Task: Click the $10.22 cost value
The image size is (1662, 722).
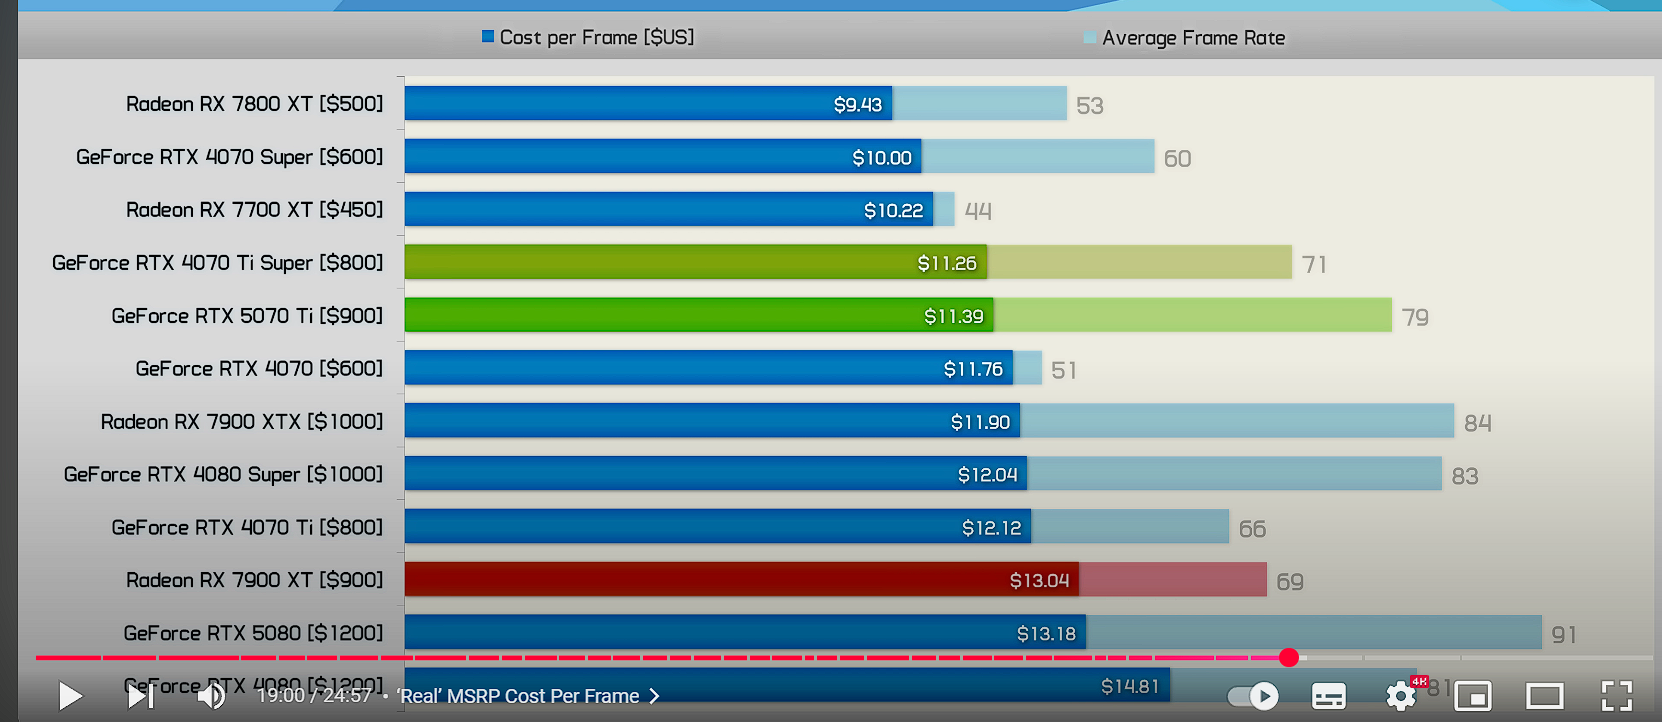Action: click(894, 211)
